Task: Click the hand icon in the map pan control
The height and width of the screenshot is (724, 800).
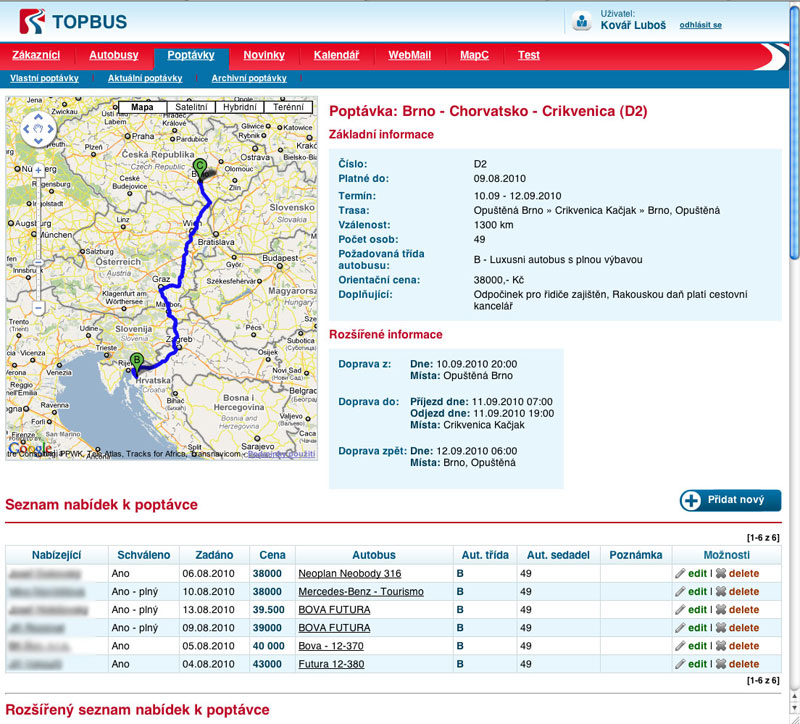Action: 38,129
